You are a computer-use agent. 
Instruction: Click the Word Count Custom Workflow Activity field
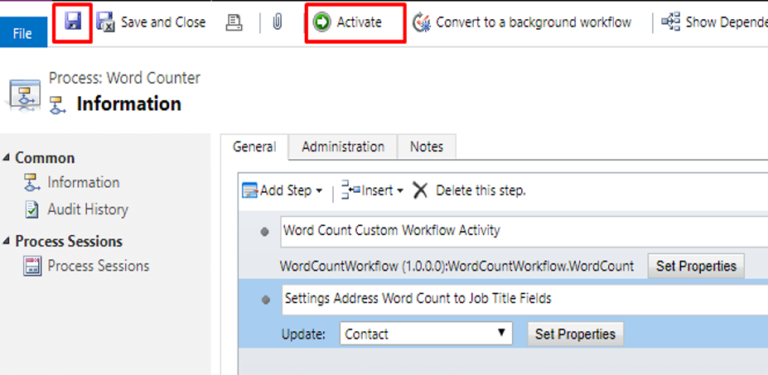click(524, 231)
